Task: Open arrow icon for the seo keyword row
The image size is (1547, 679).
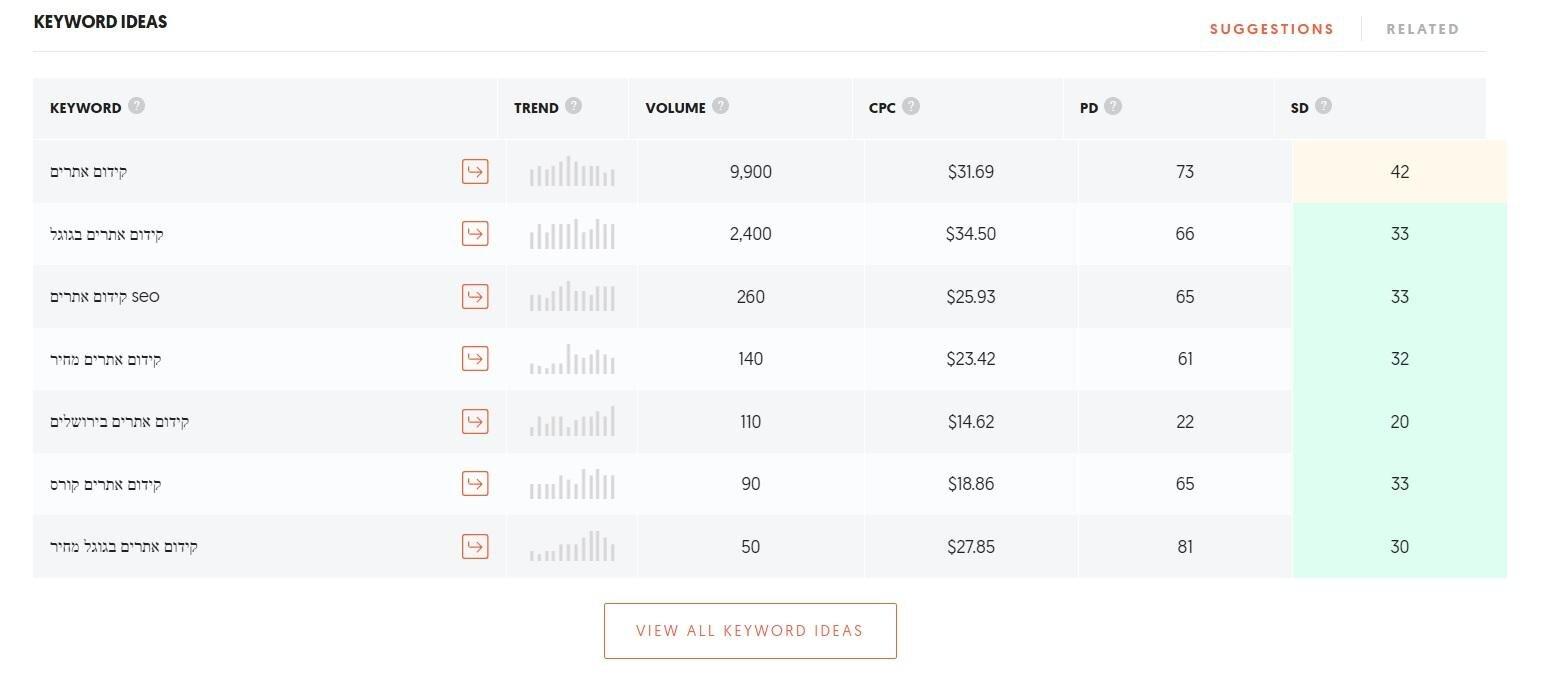Action: pyautogui.click(x=475, y=296)
